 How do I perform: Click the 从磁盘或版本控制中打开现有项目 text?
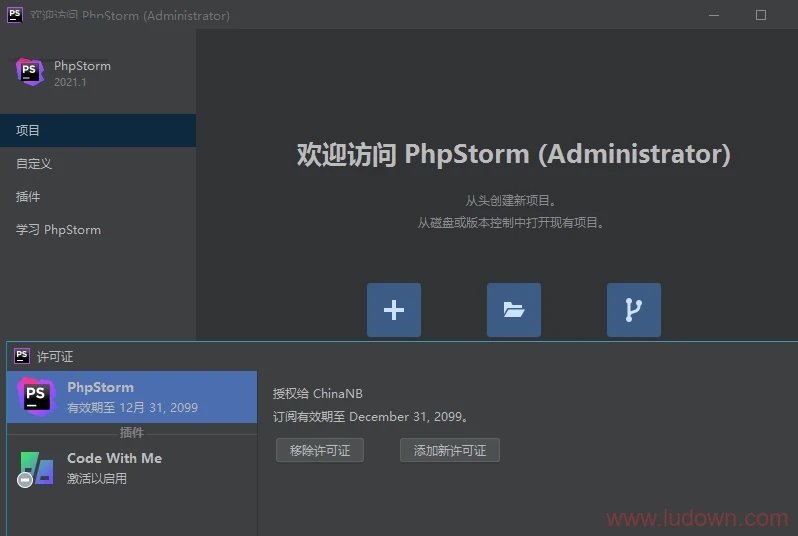click(x=510, y=222)
